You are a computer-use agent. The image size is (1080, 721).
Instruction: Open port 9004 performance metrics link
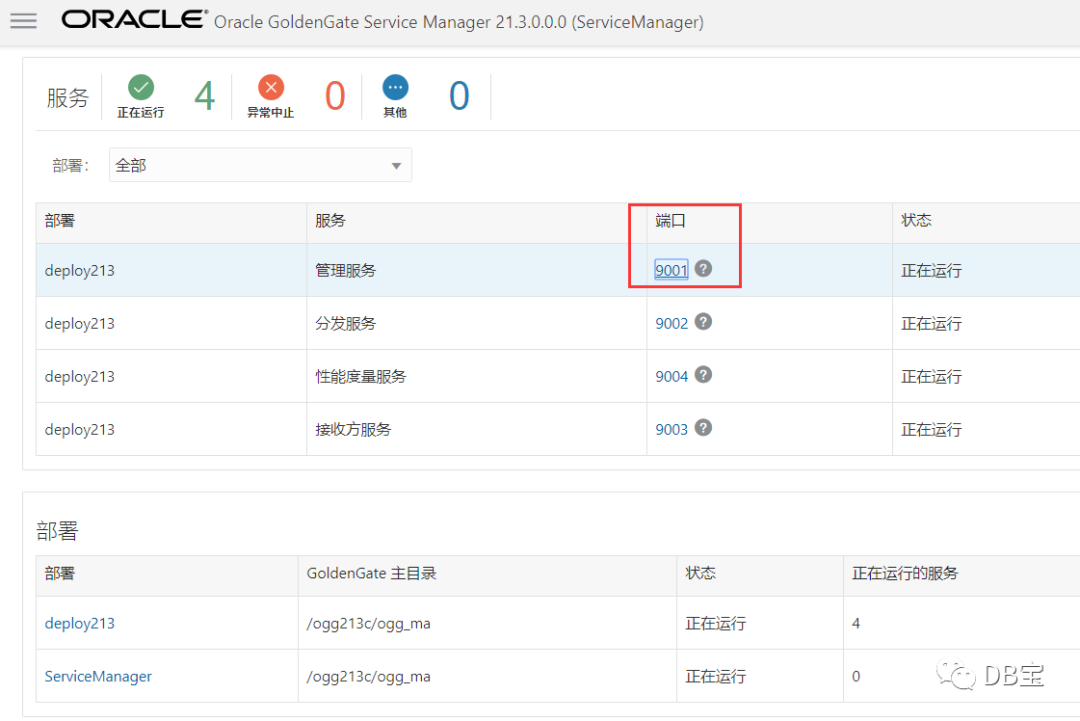click(x=672, y=376)
